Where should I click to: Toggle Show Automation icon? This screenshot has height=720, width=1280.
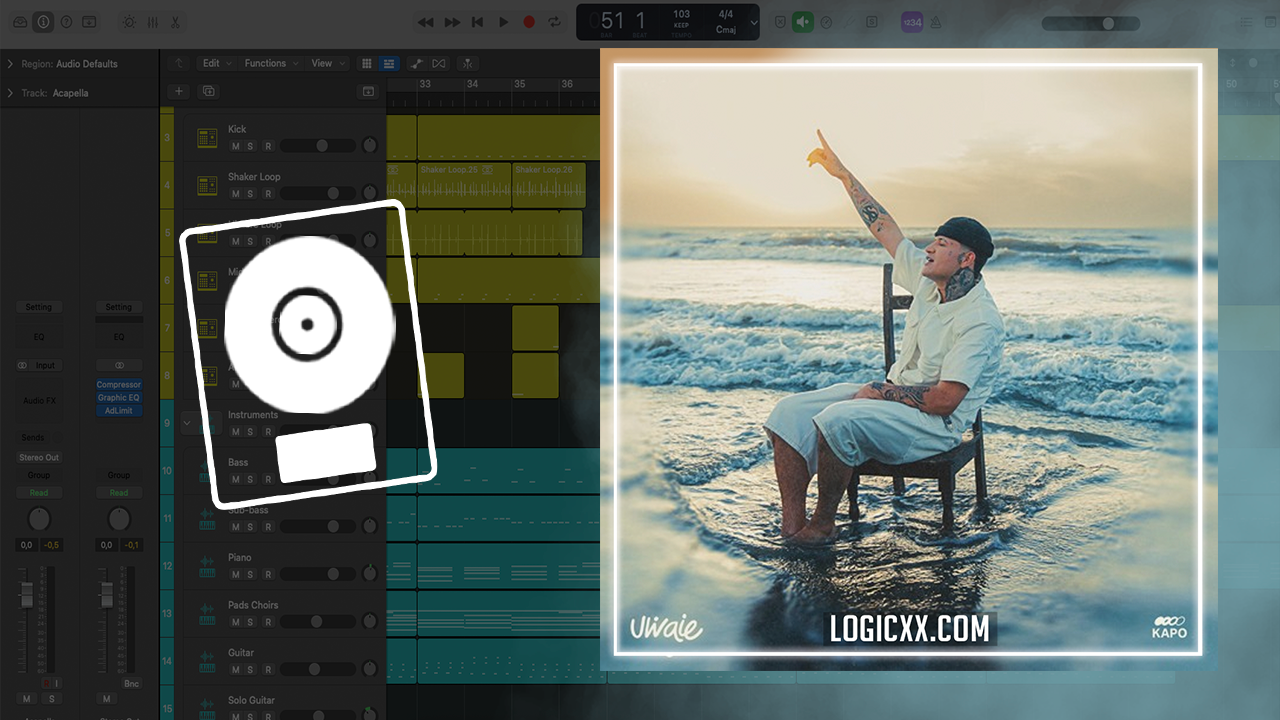(416, 63)
